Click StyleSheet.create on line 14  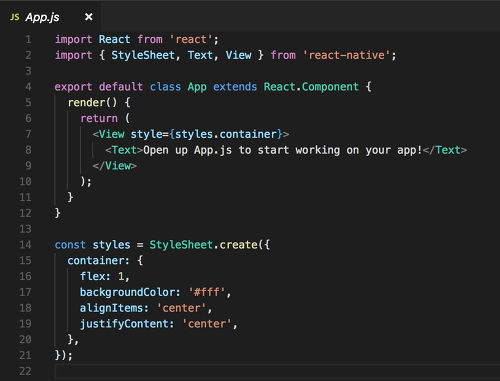pyautogui.click(x=203, y=245)
